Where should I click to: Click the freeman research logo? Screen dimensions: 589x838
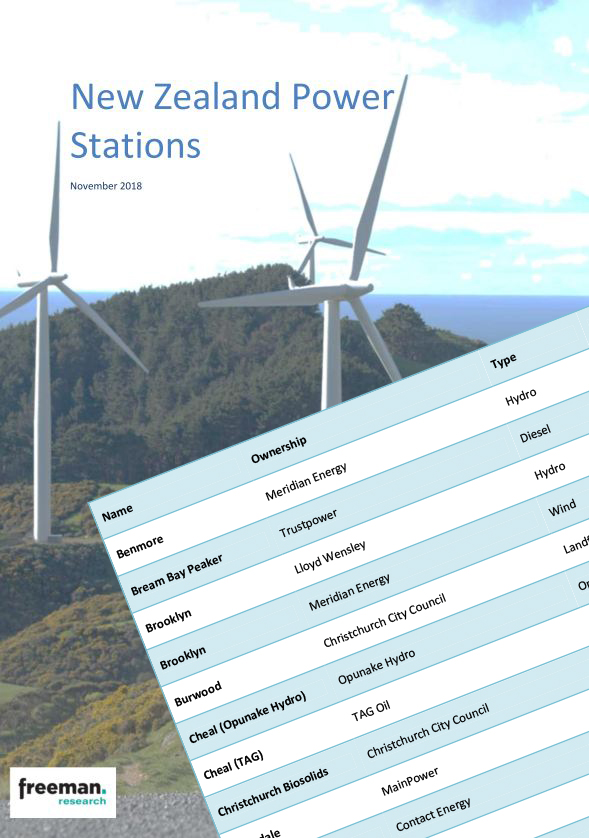tap(63, 792)
